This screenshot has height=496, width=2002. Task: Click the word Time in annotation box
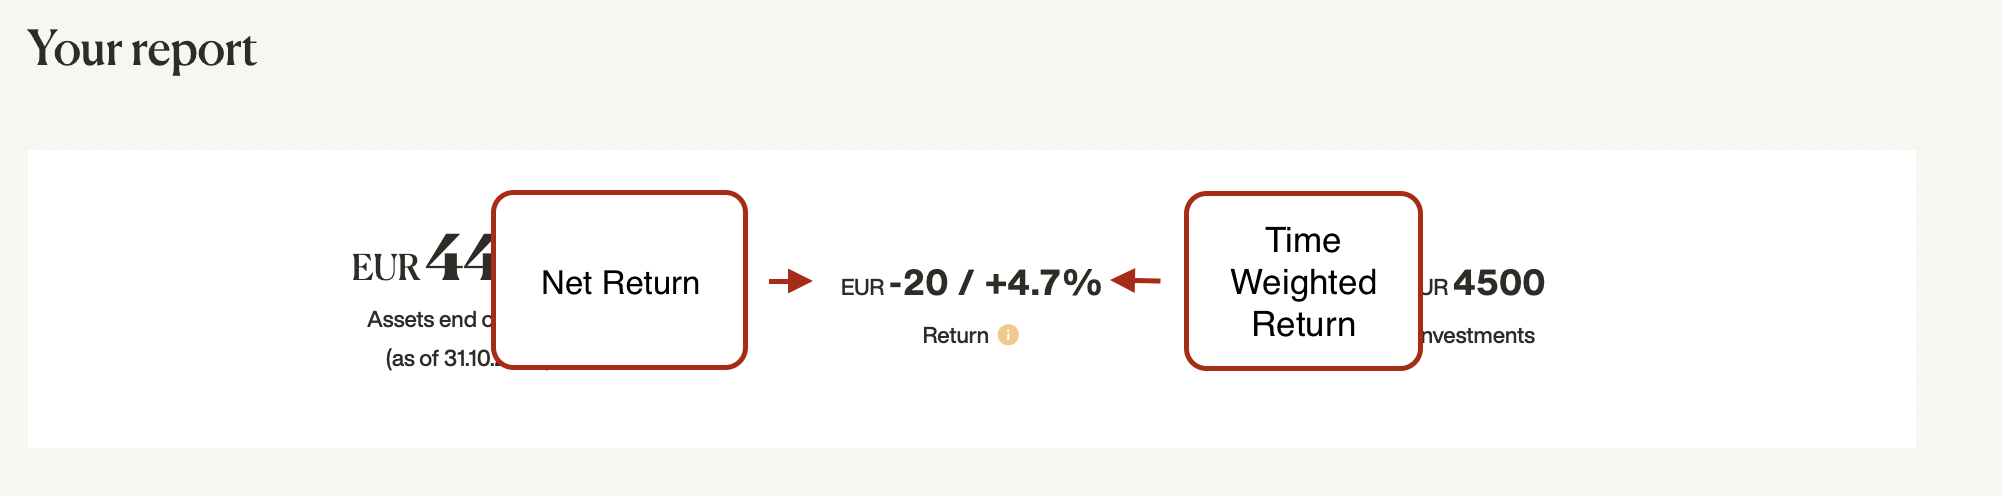point(1303,240)
